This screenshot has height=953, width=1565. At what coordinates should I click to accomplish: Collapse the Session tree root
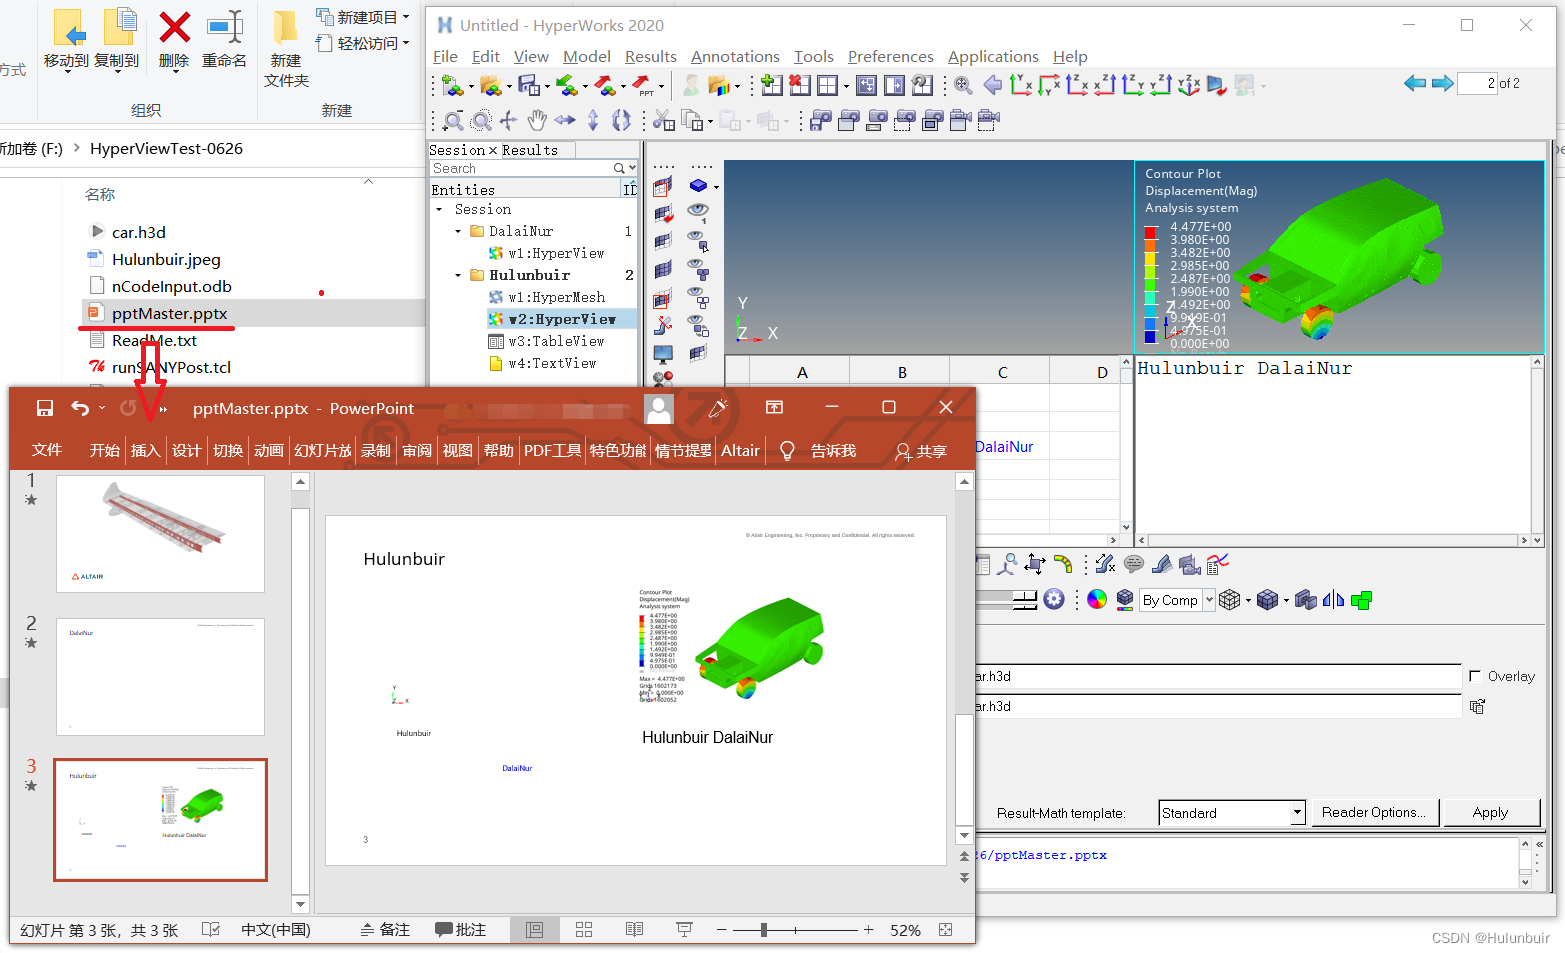439,209
